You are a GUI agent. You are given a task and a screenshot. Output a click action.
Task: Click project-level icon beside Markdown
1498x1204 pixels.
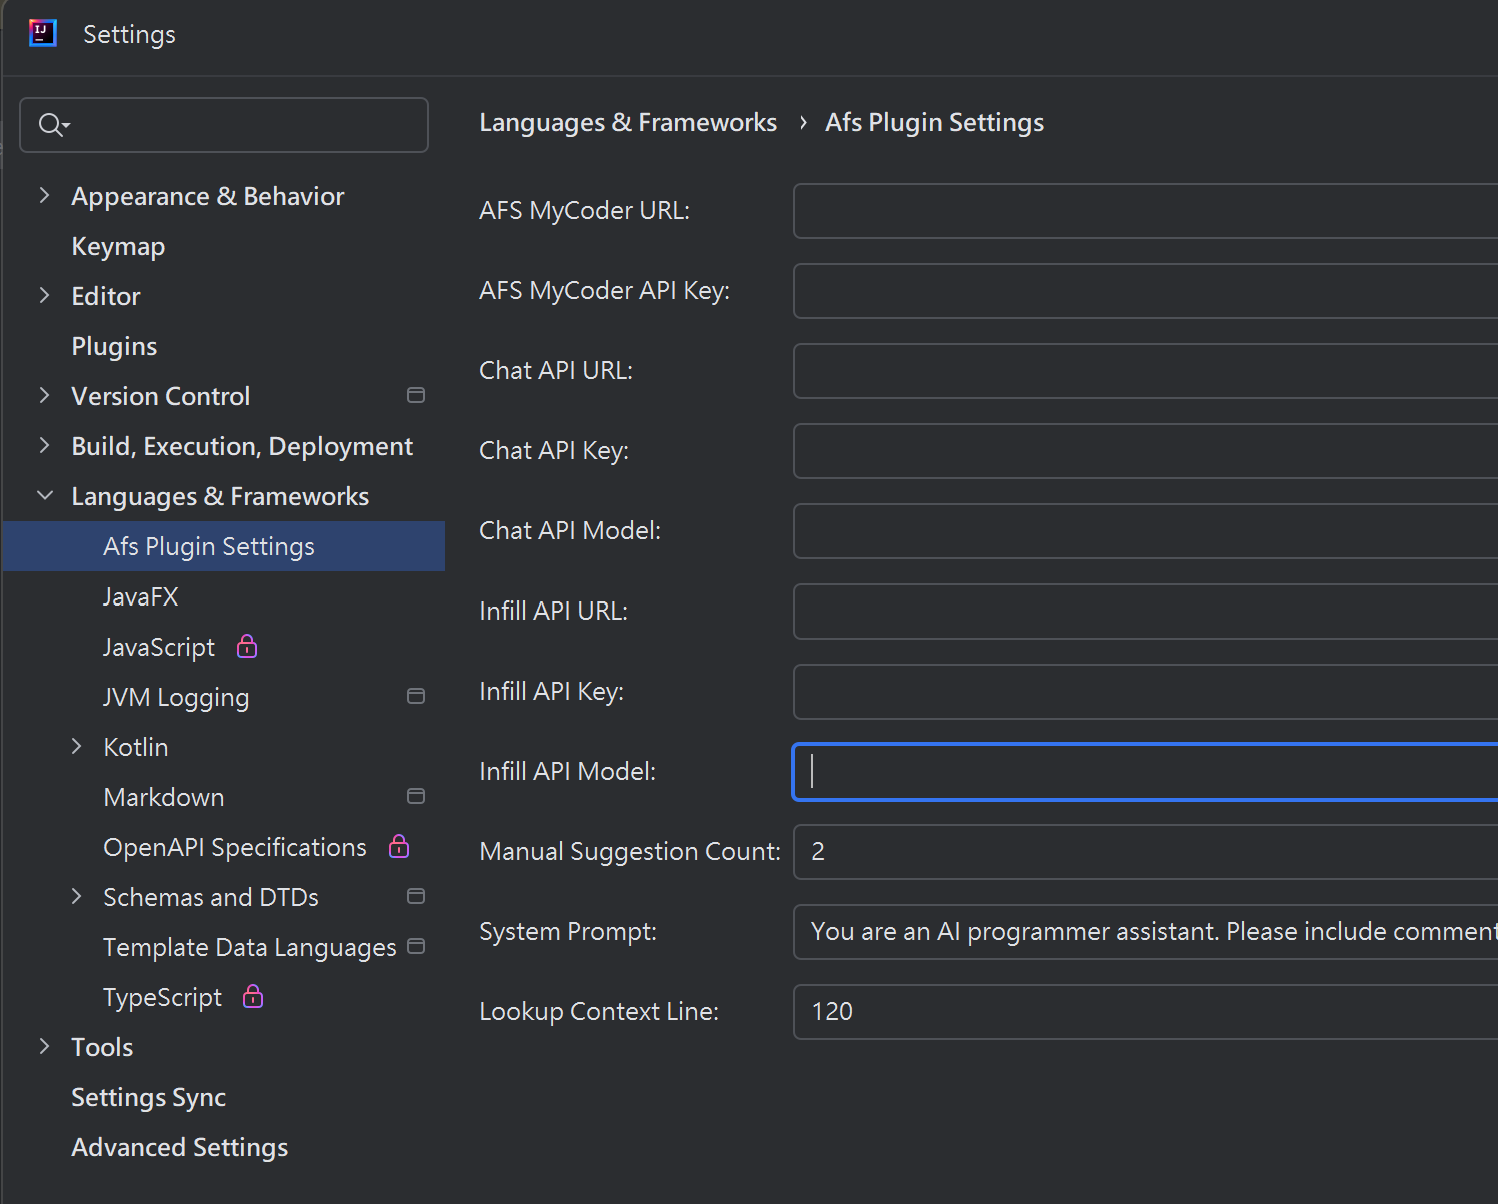click(416, 796)
